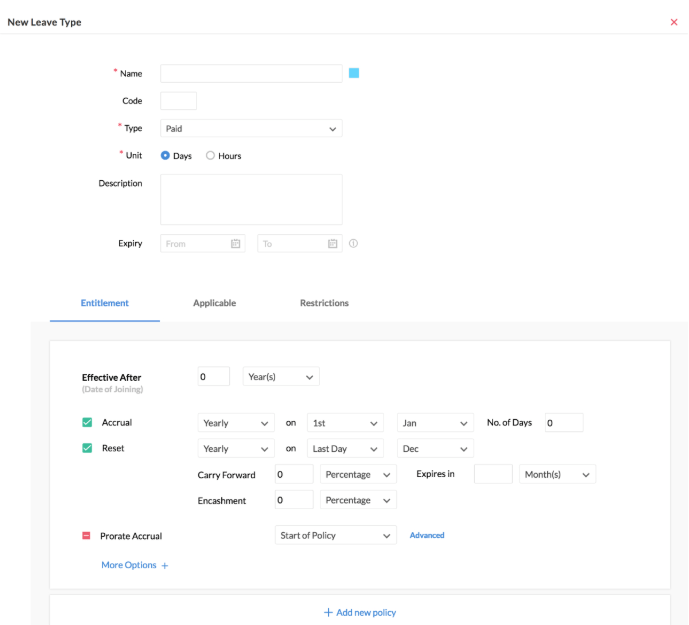The height and width of the screenshot is (625, 689).
Task: Open the Expiry To calendar icon
Action: [332, 243]
